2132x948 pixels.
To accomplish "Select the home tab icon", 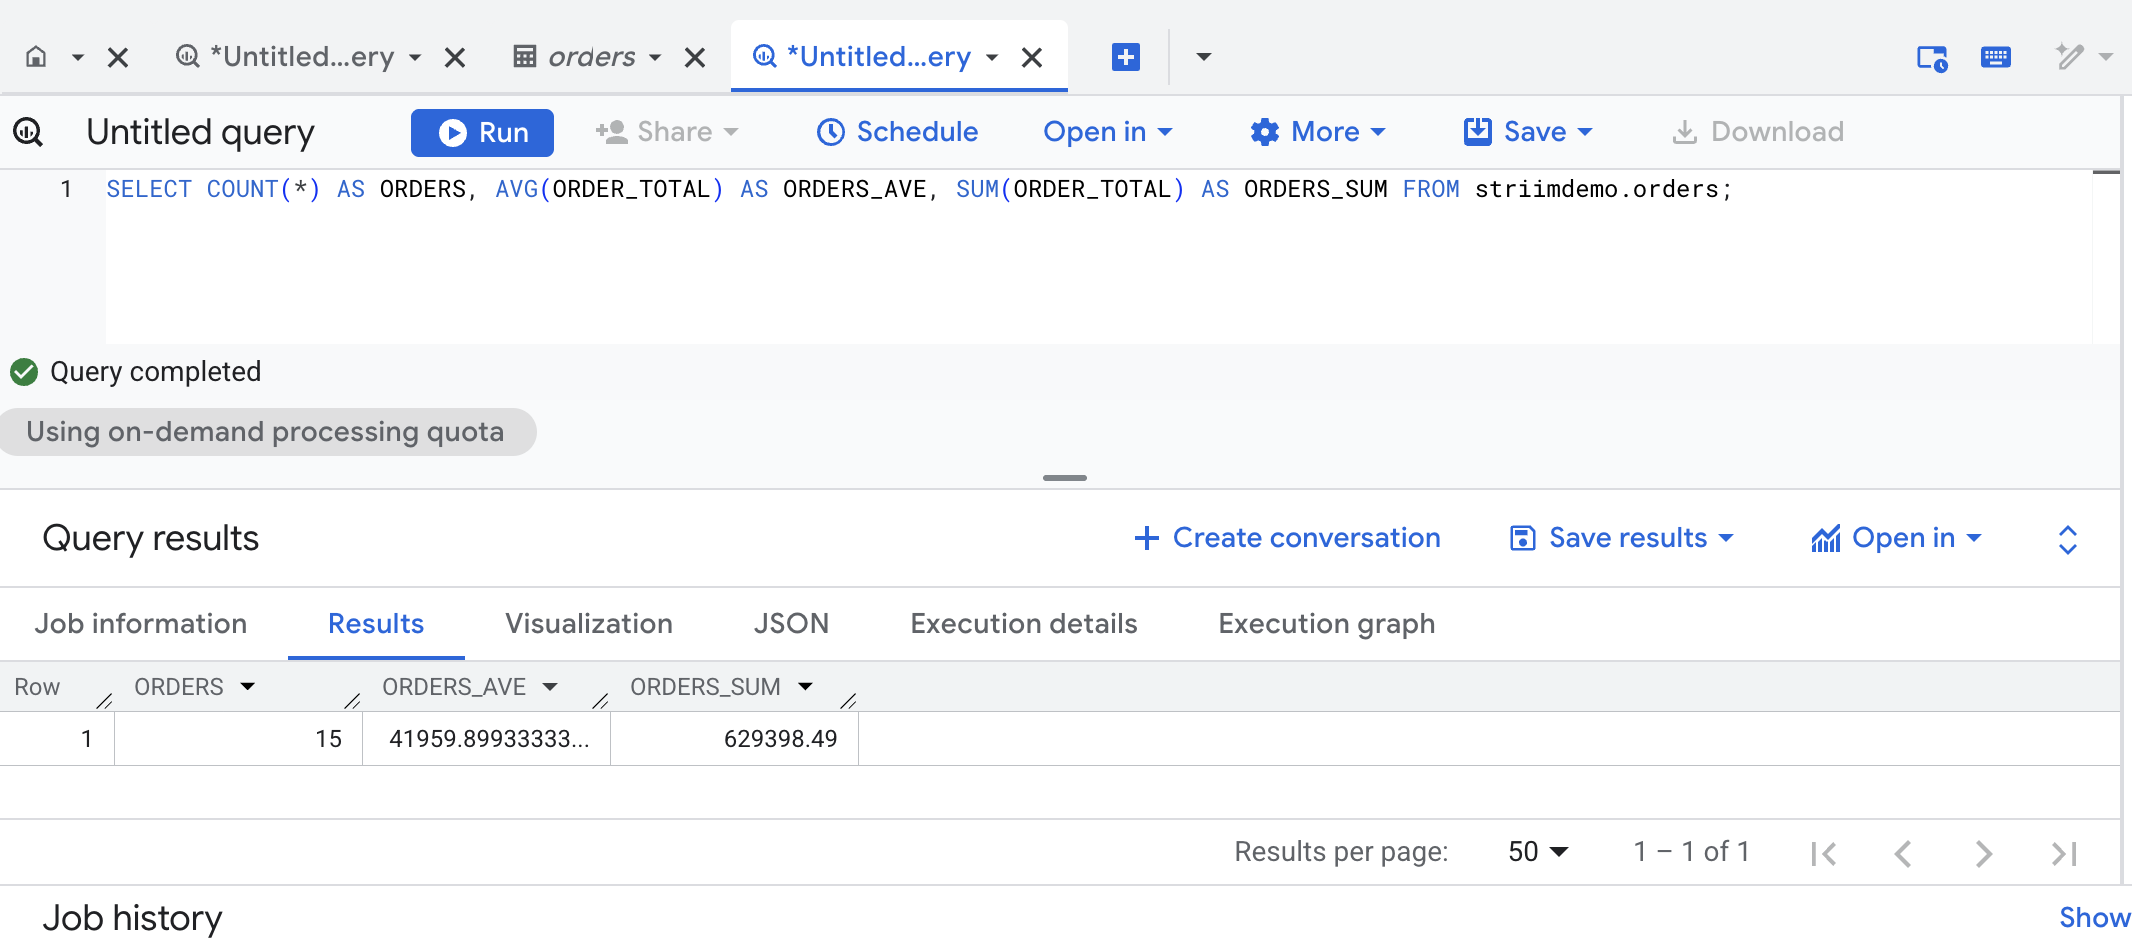I will pos(36,57).
